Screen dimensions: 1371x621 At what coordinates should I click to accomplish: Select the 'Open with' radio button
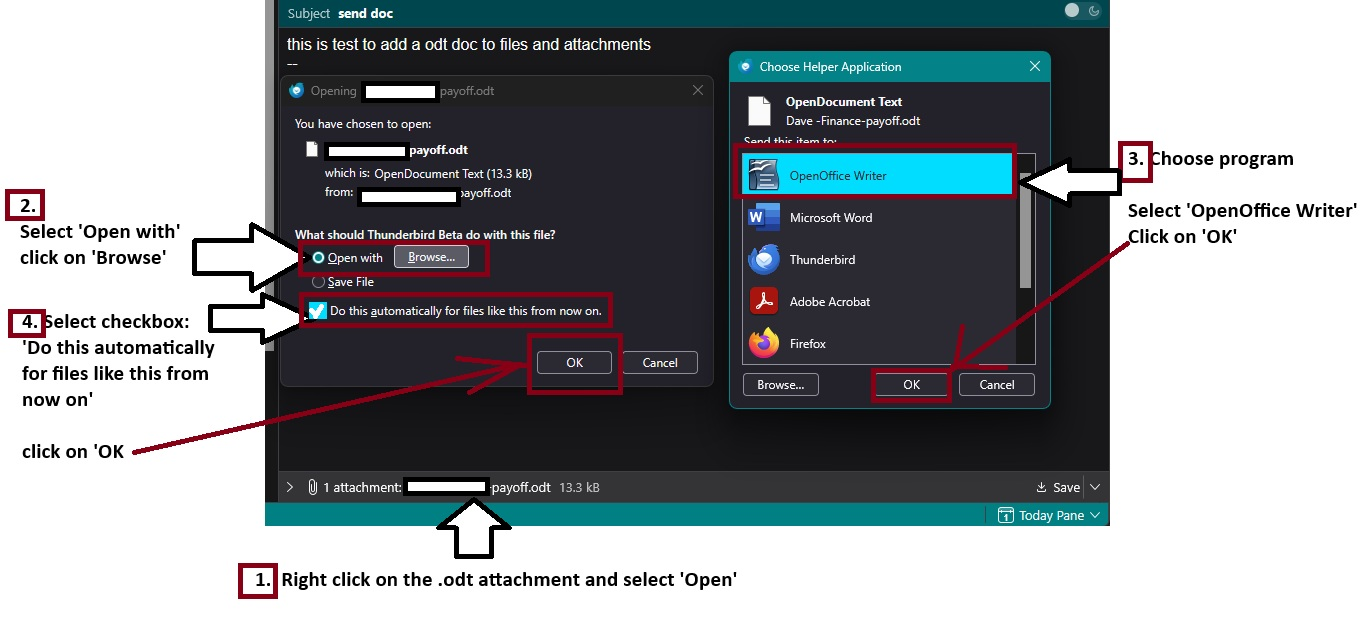318,258
